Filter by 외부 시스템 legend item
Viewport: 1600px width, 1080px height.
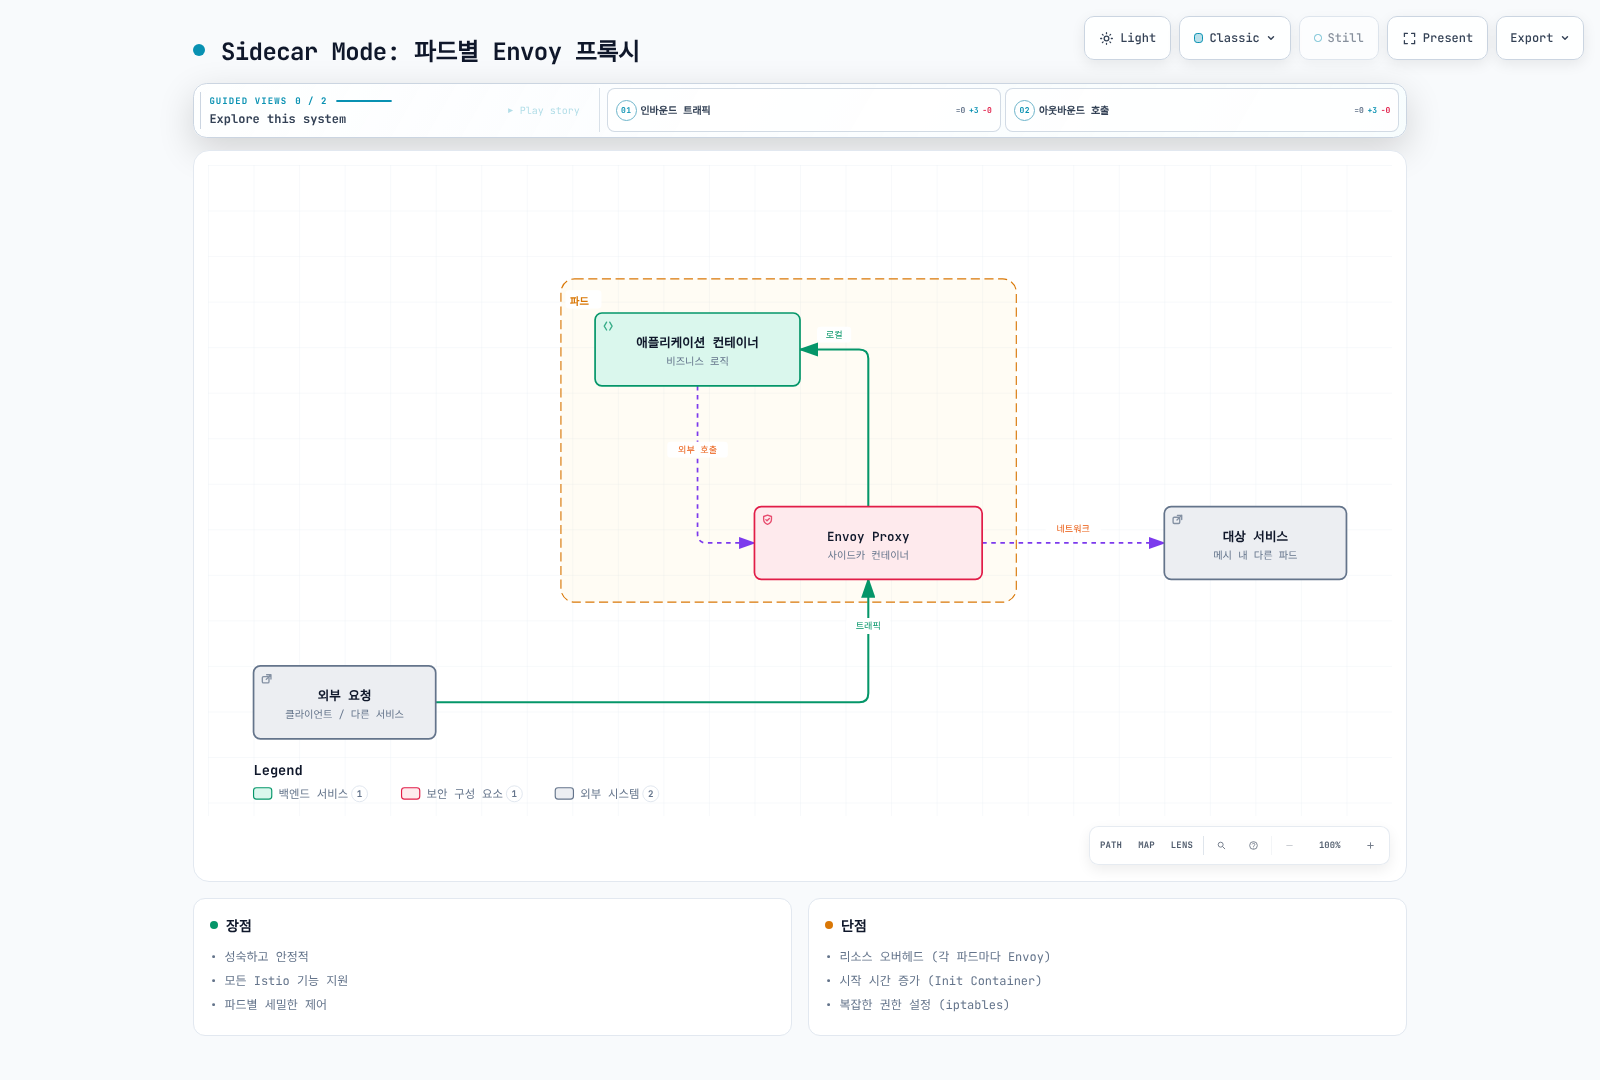[606, 794]
